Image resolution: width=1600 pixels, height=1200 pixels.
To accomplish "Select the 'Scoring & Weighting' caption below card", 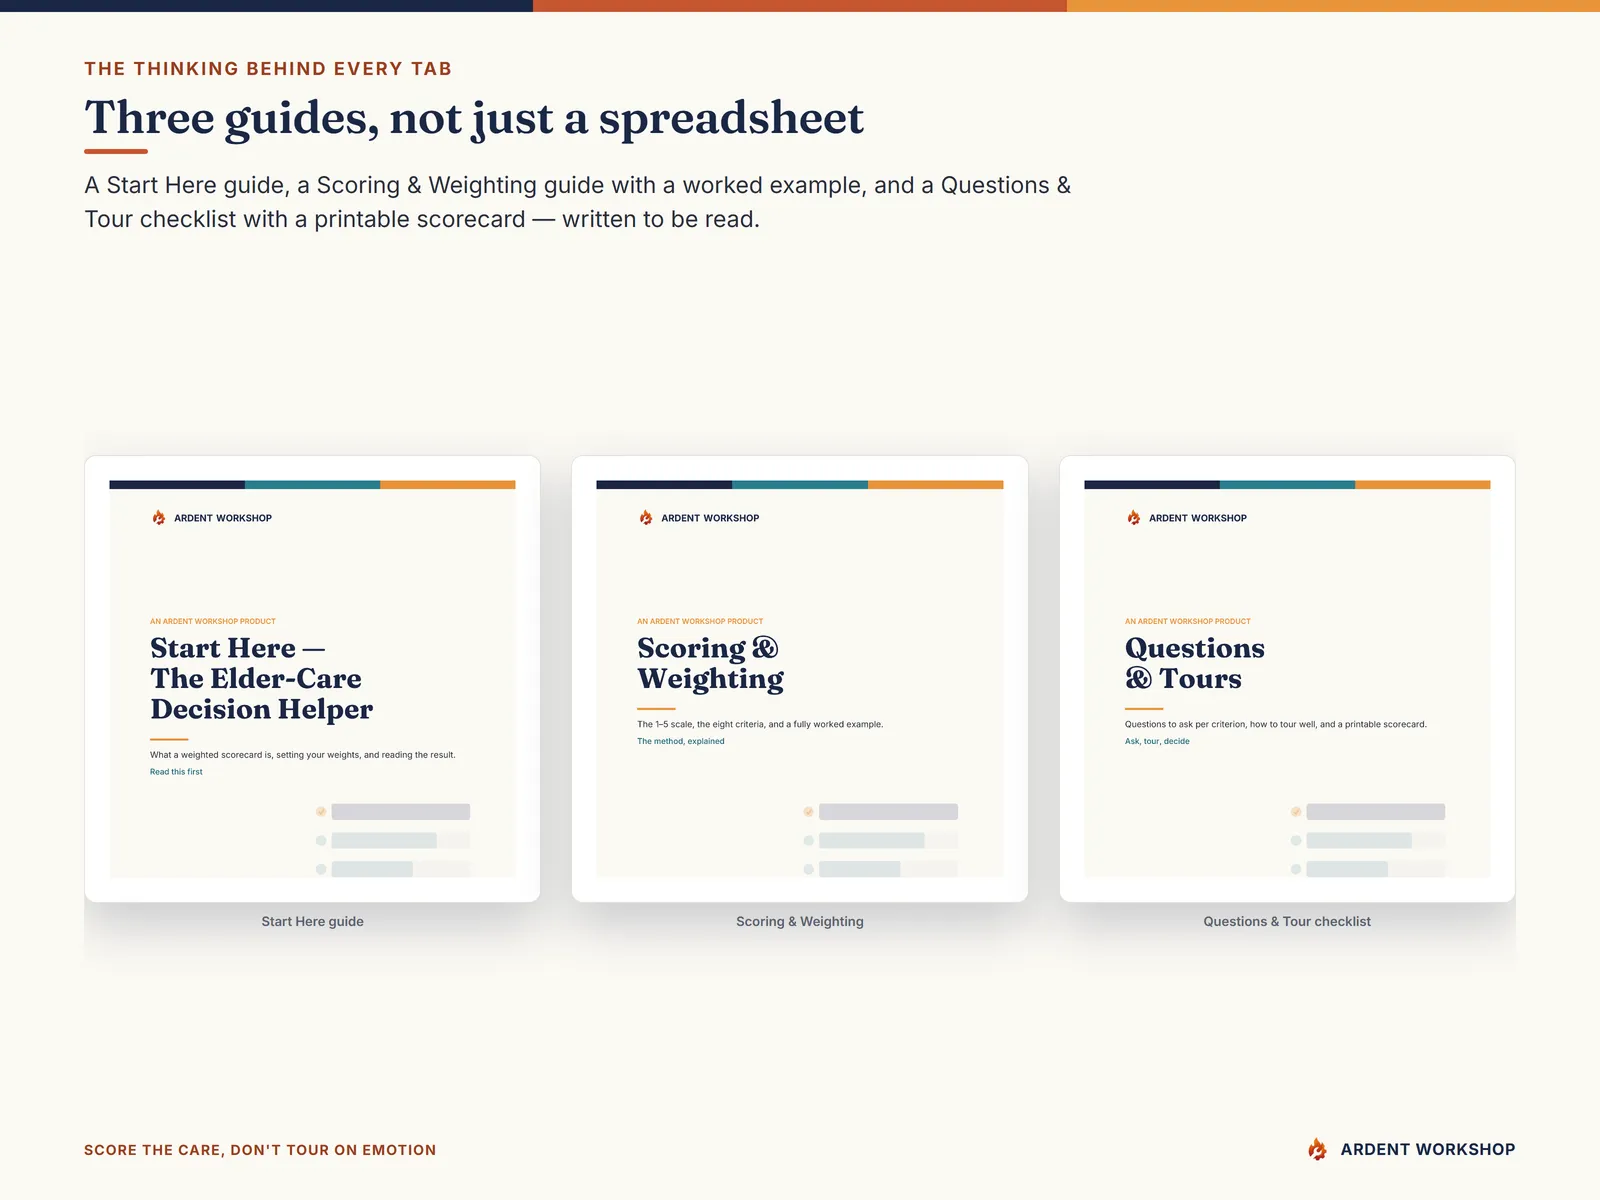I will pos(800,921).
